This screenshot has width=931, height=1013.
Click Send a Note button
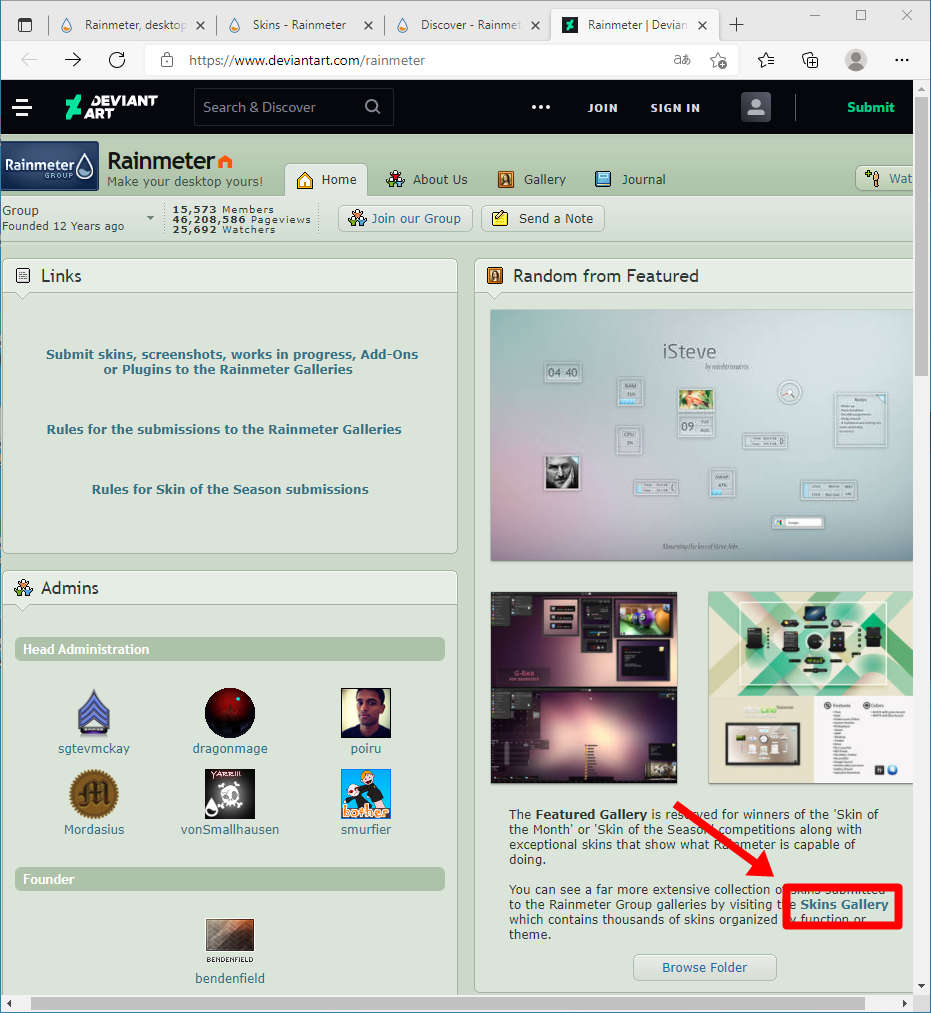click(543, 218)
